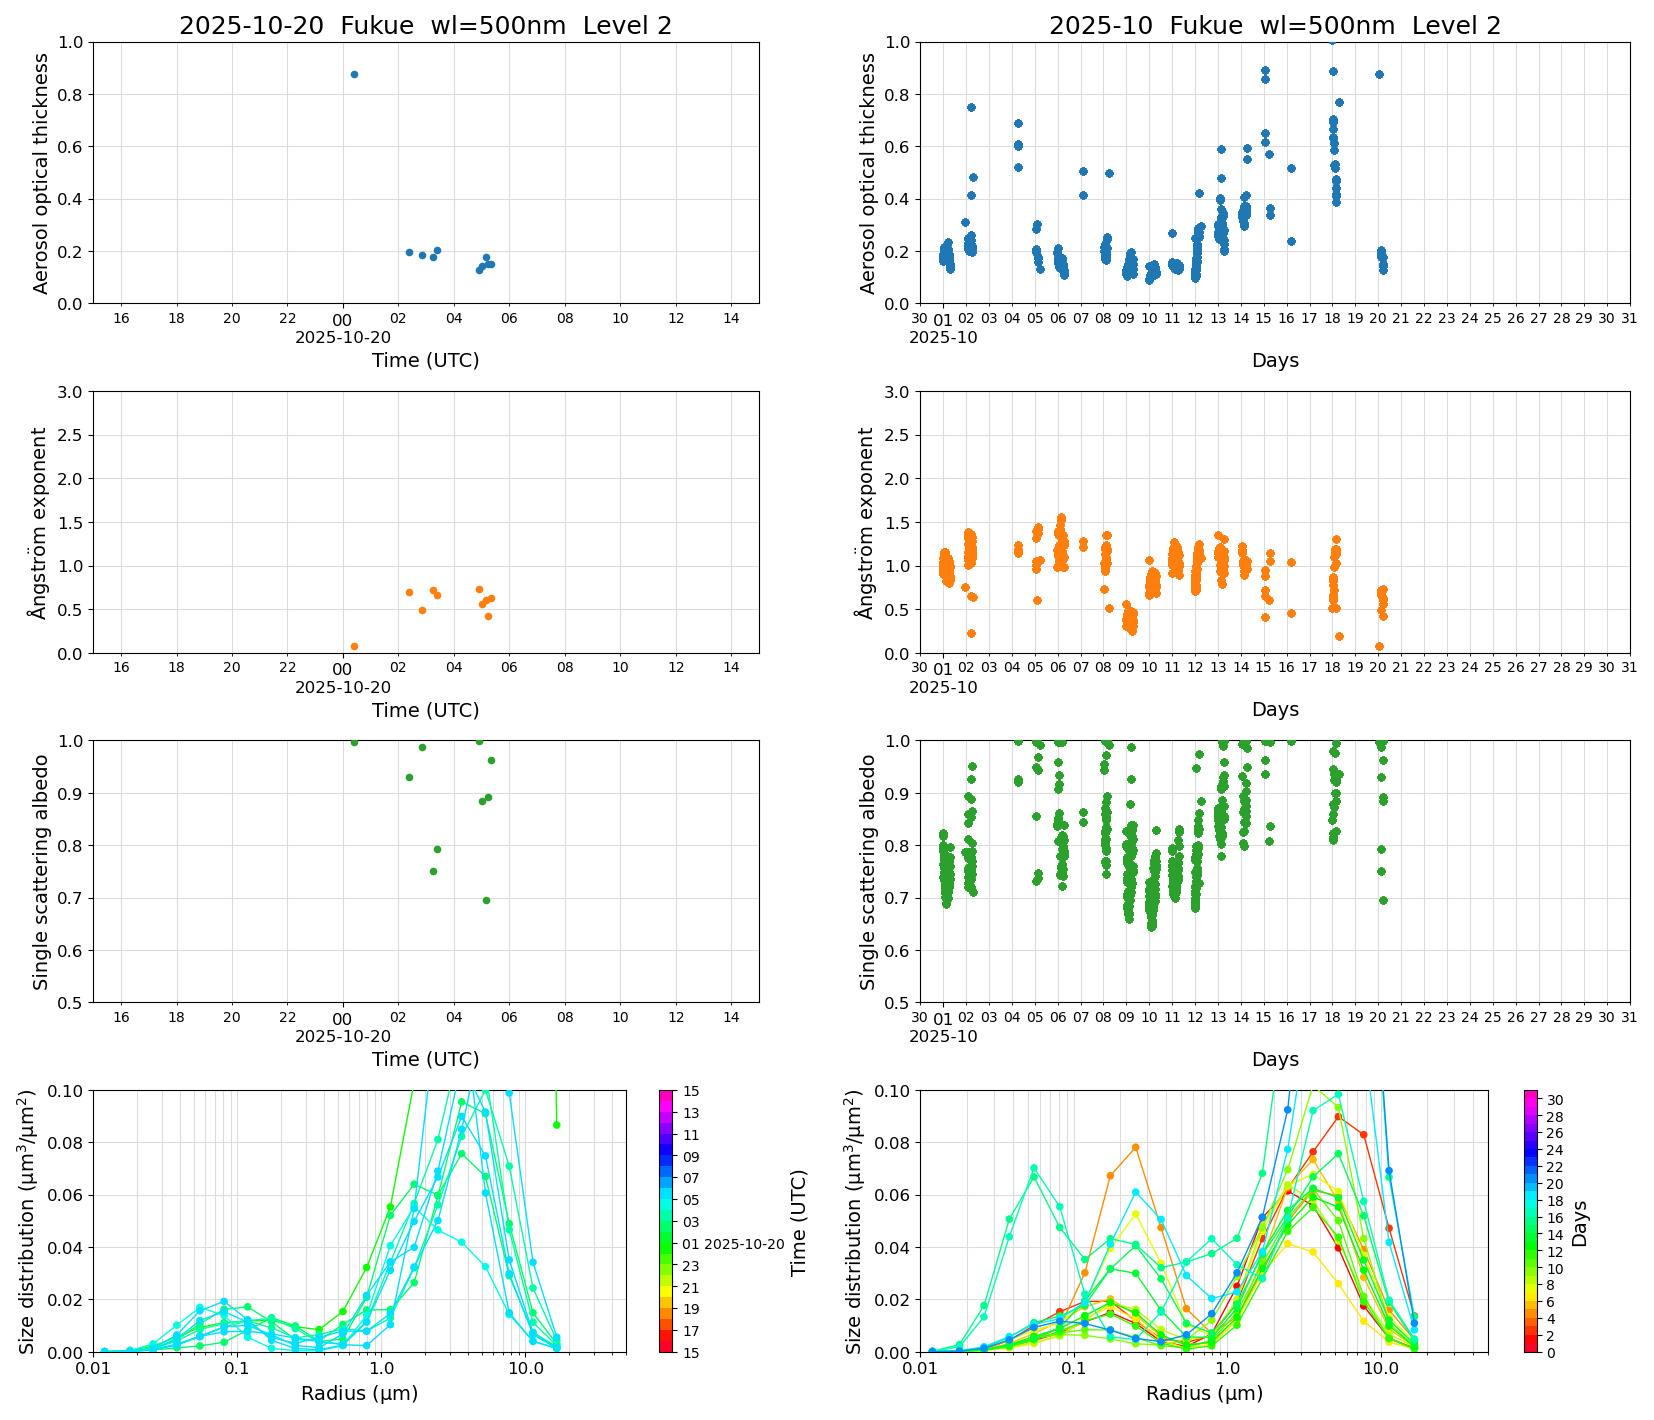Click the Days colorbar beside right size distribution

(x=1531, y=1220)
